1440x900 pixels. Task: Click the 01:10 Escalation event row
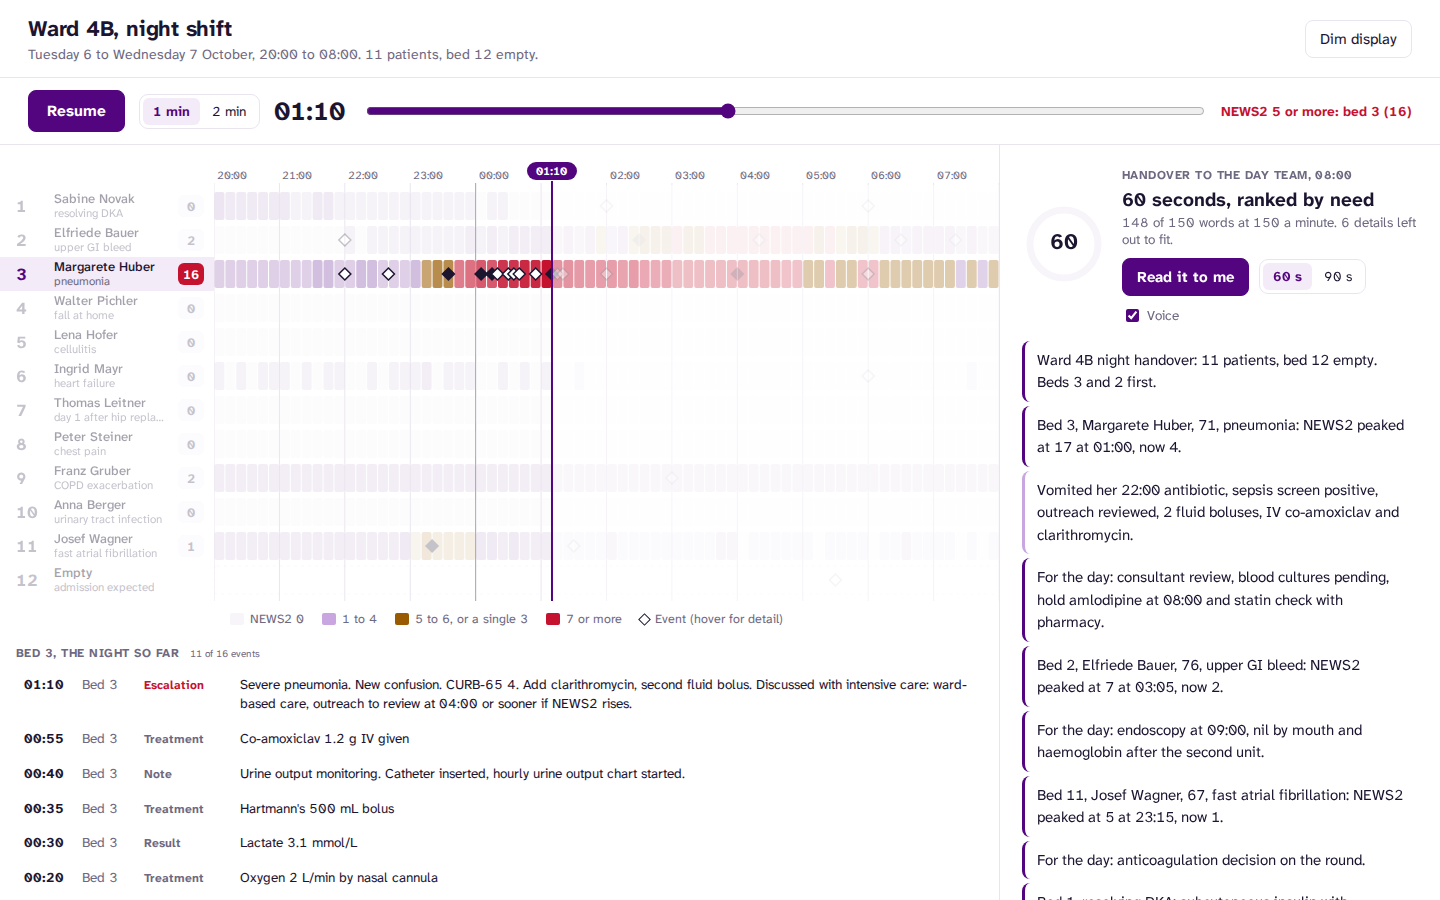pyautogui.click(x=499, y=694)
